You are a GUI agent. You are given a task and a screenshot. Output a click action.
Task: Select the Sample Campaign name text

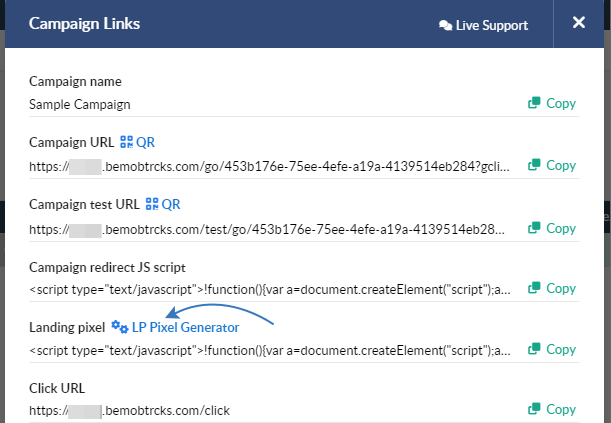tap(80, 104)
